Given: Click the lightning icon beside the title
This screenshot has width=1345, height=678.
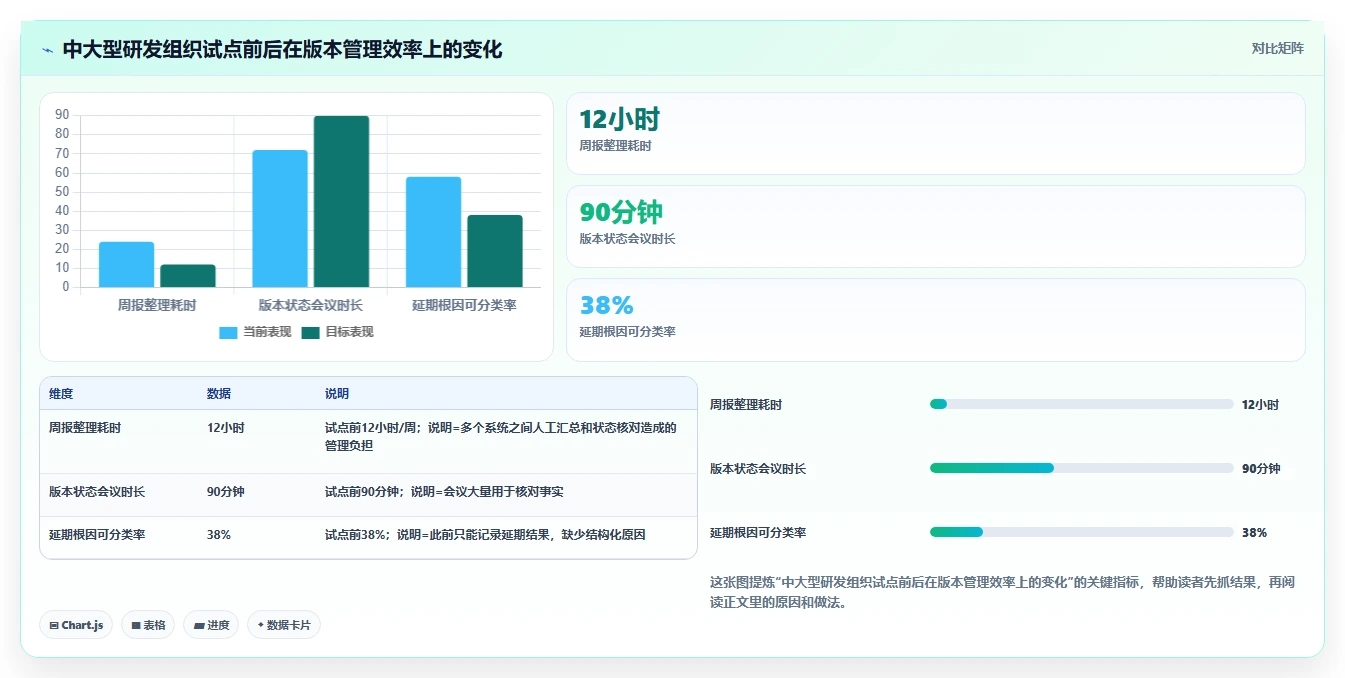Looking at the screenshot, I should tap(47, 49).
